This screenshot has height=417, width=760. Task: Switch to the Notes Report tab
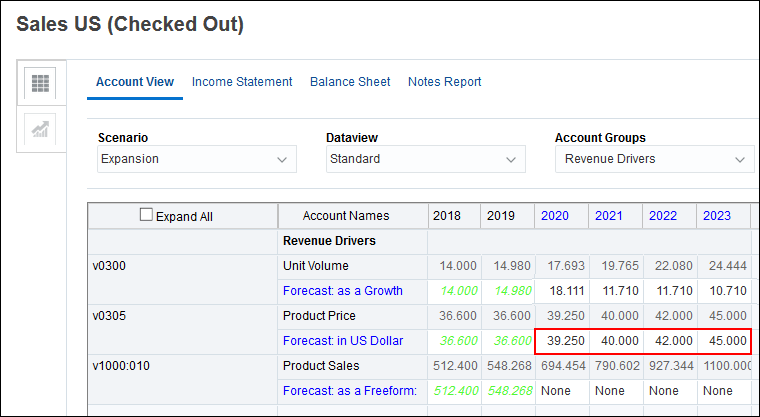[x=444, y=82]
